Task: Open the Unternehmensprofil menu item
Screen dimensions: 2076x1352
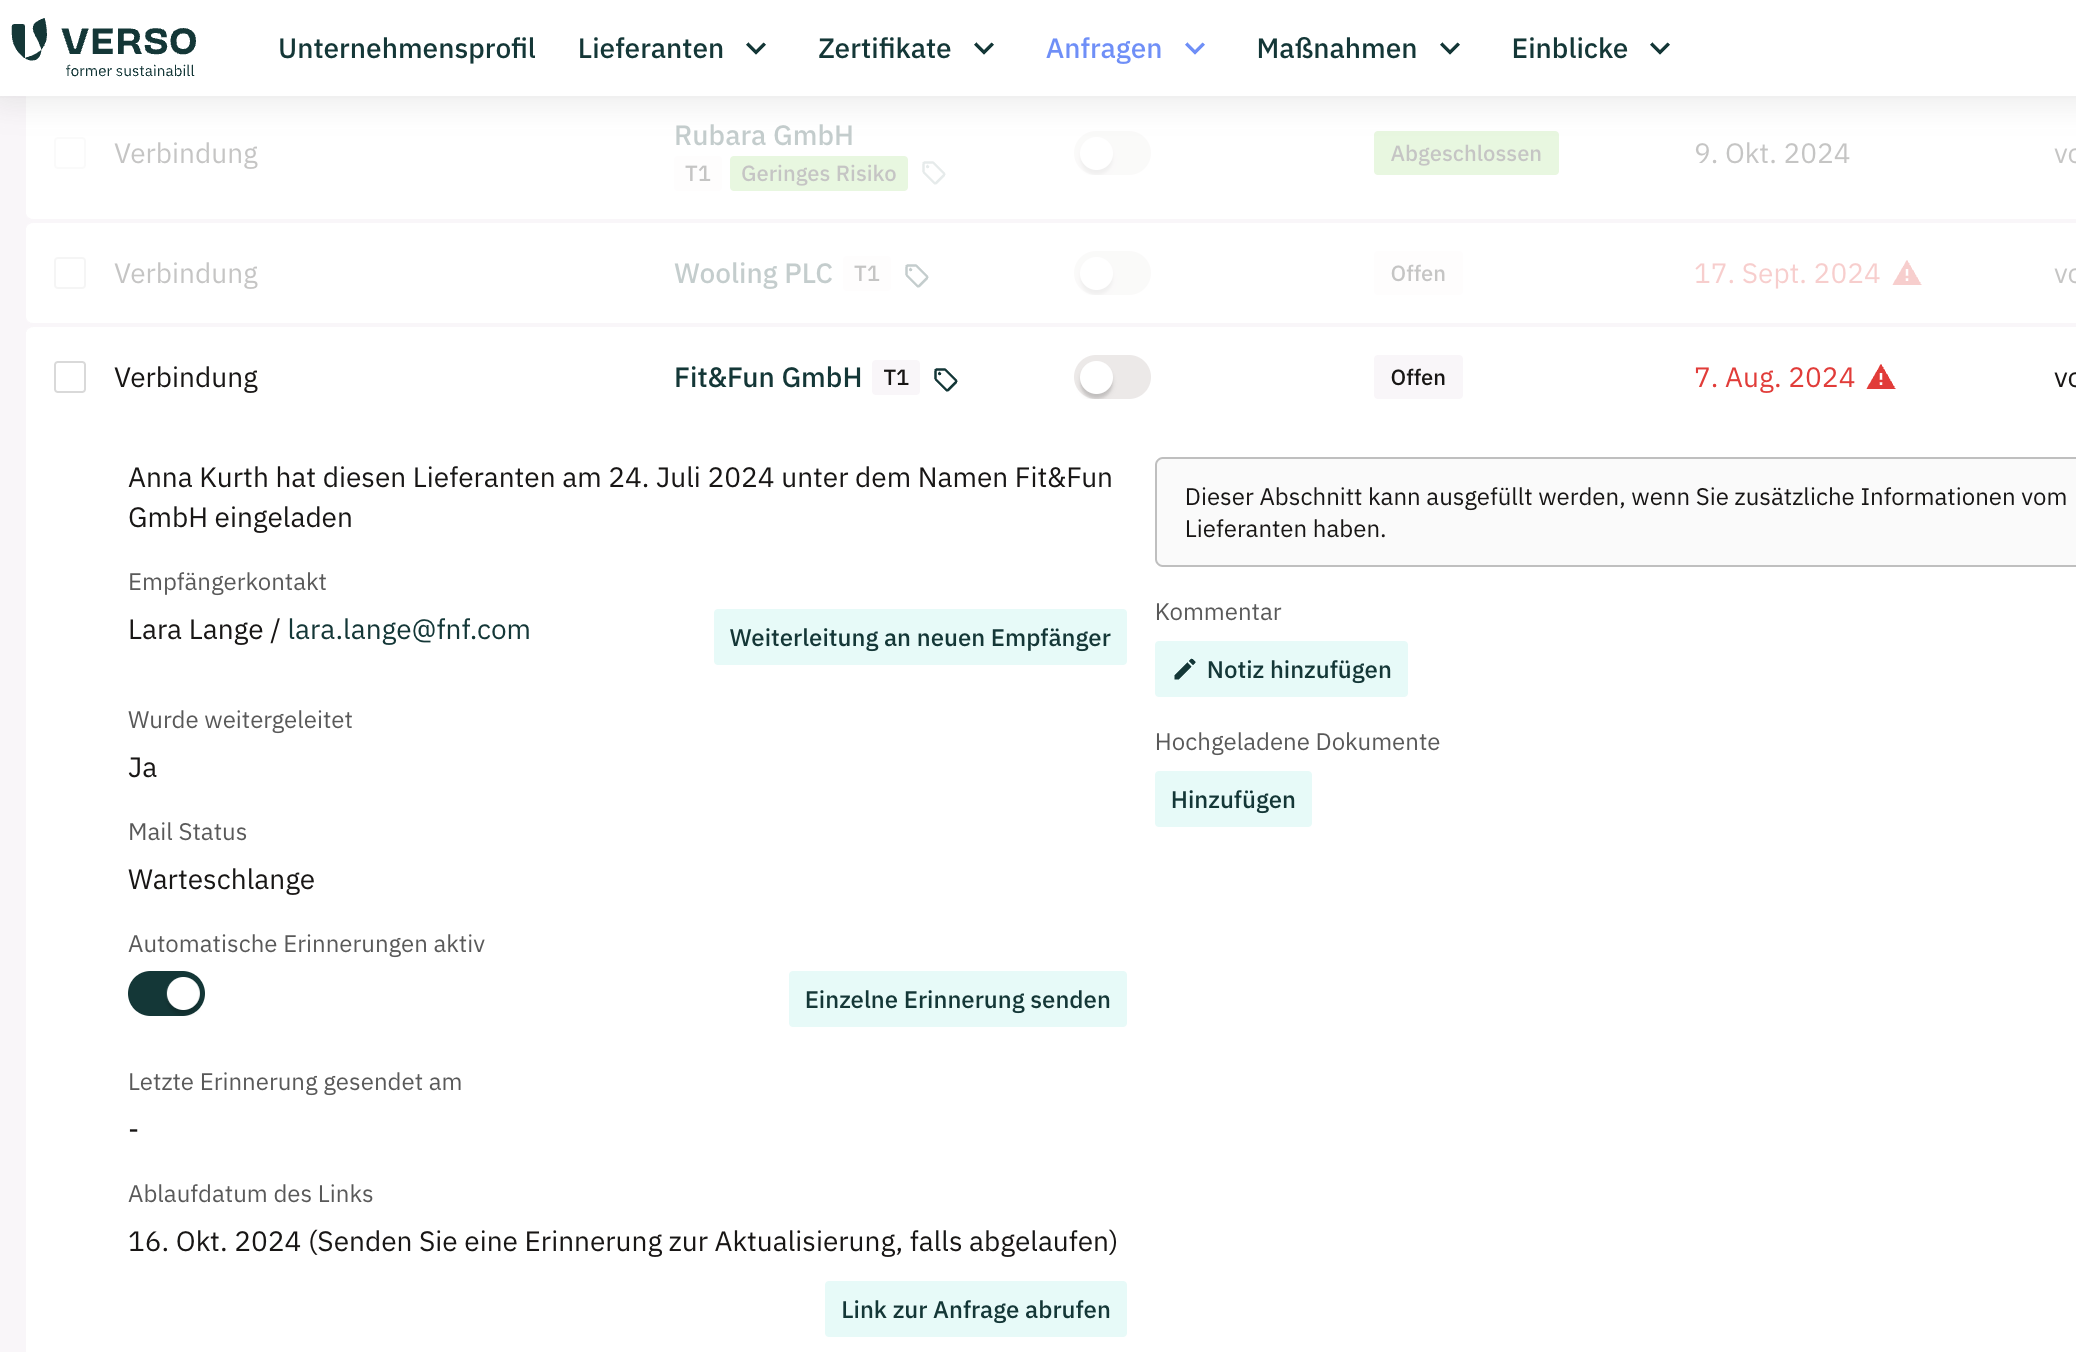Action: point(407,48)
